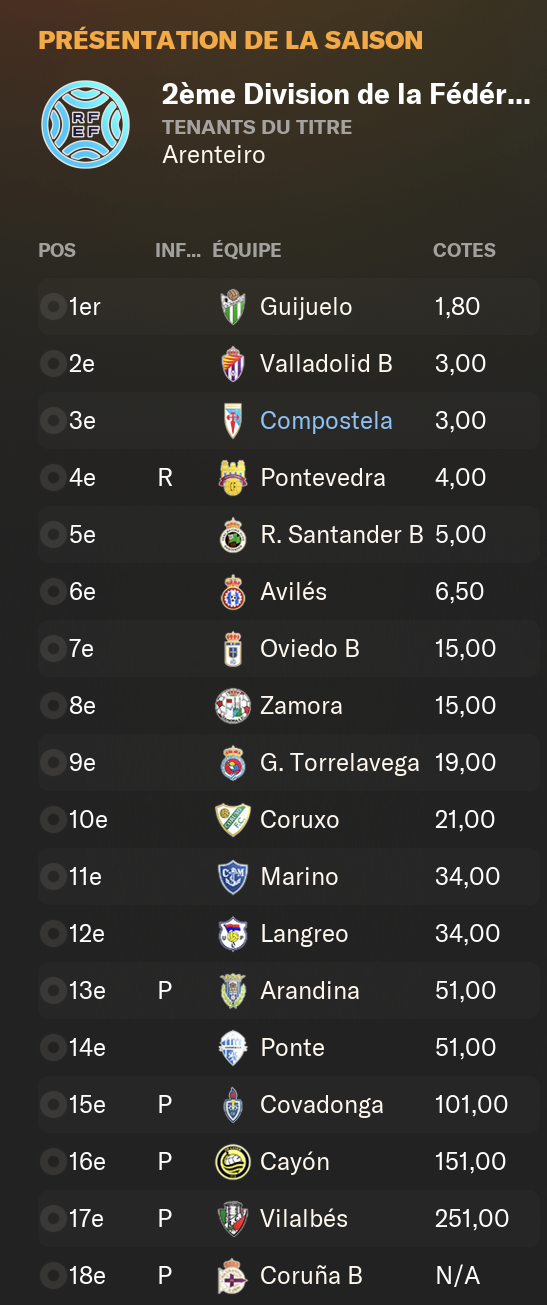This screenshot has height=1305, width=547.
Task: Click the 2ème Division de la Fédér... title
Action: pyautogui.click(x=346, y=96)
